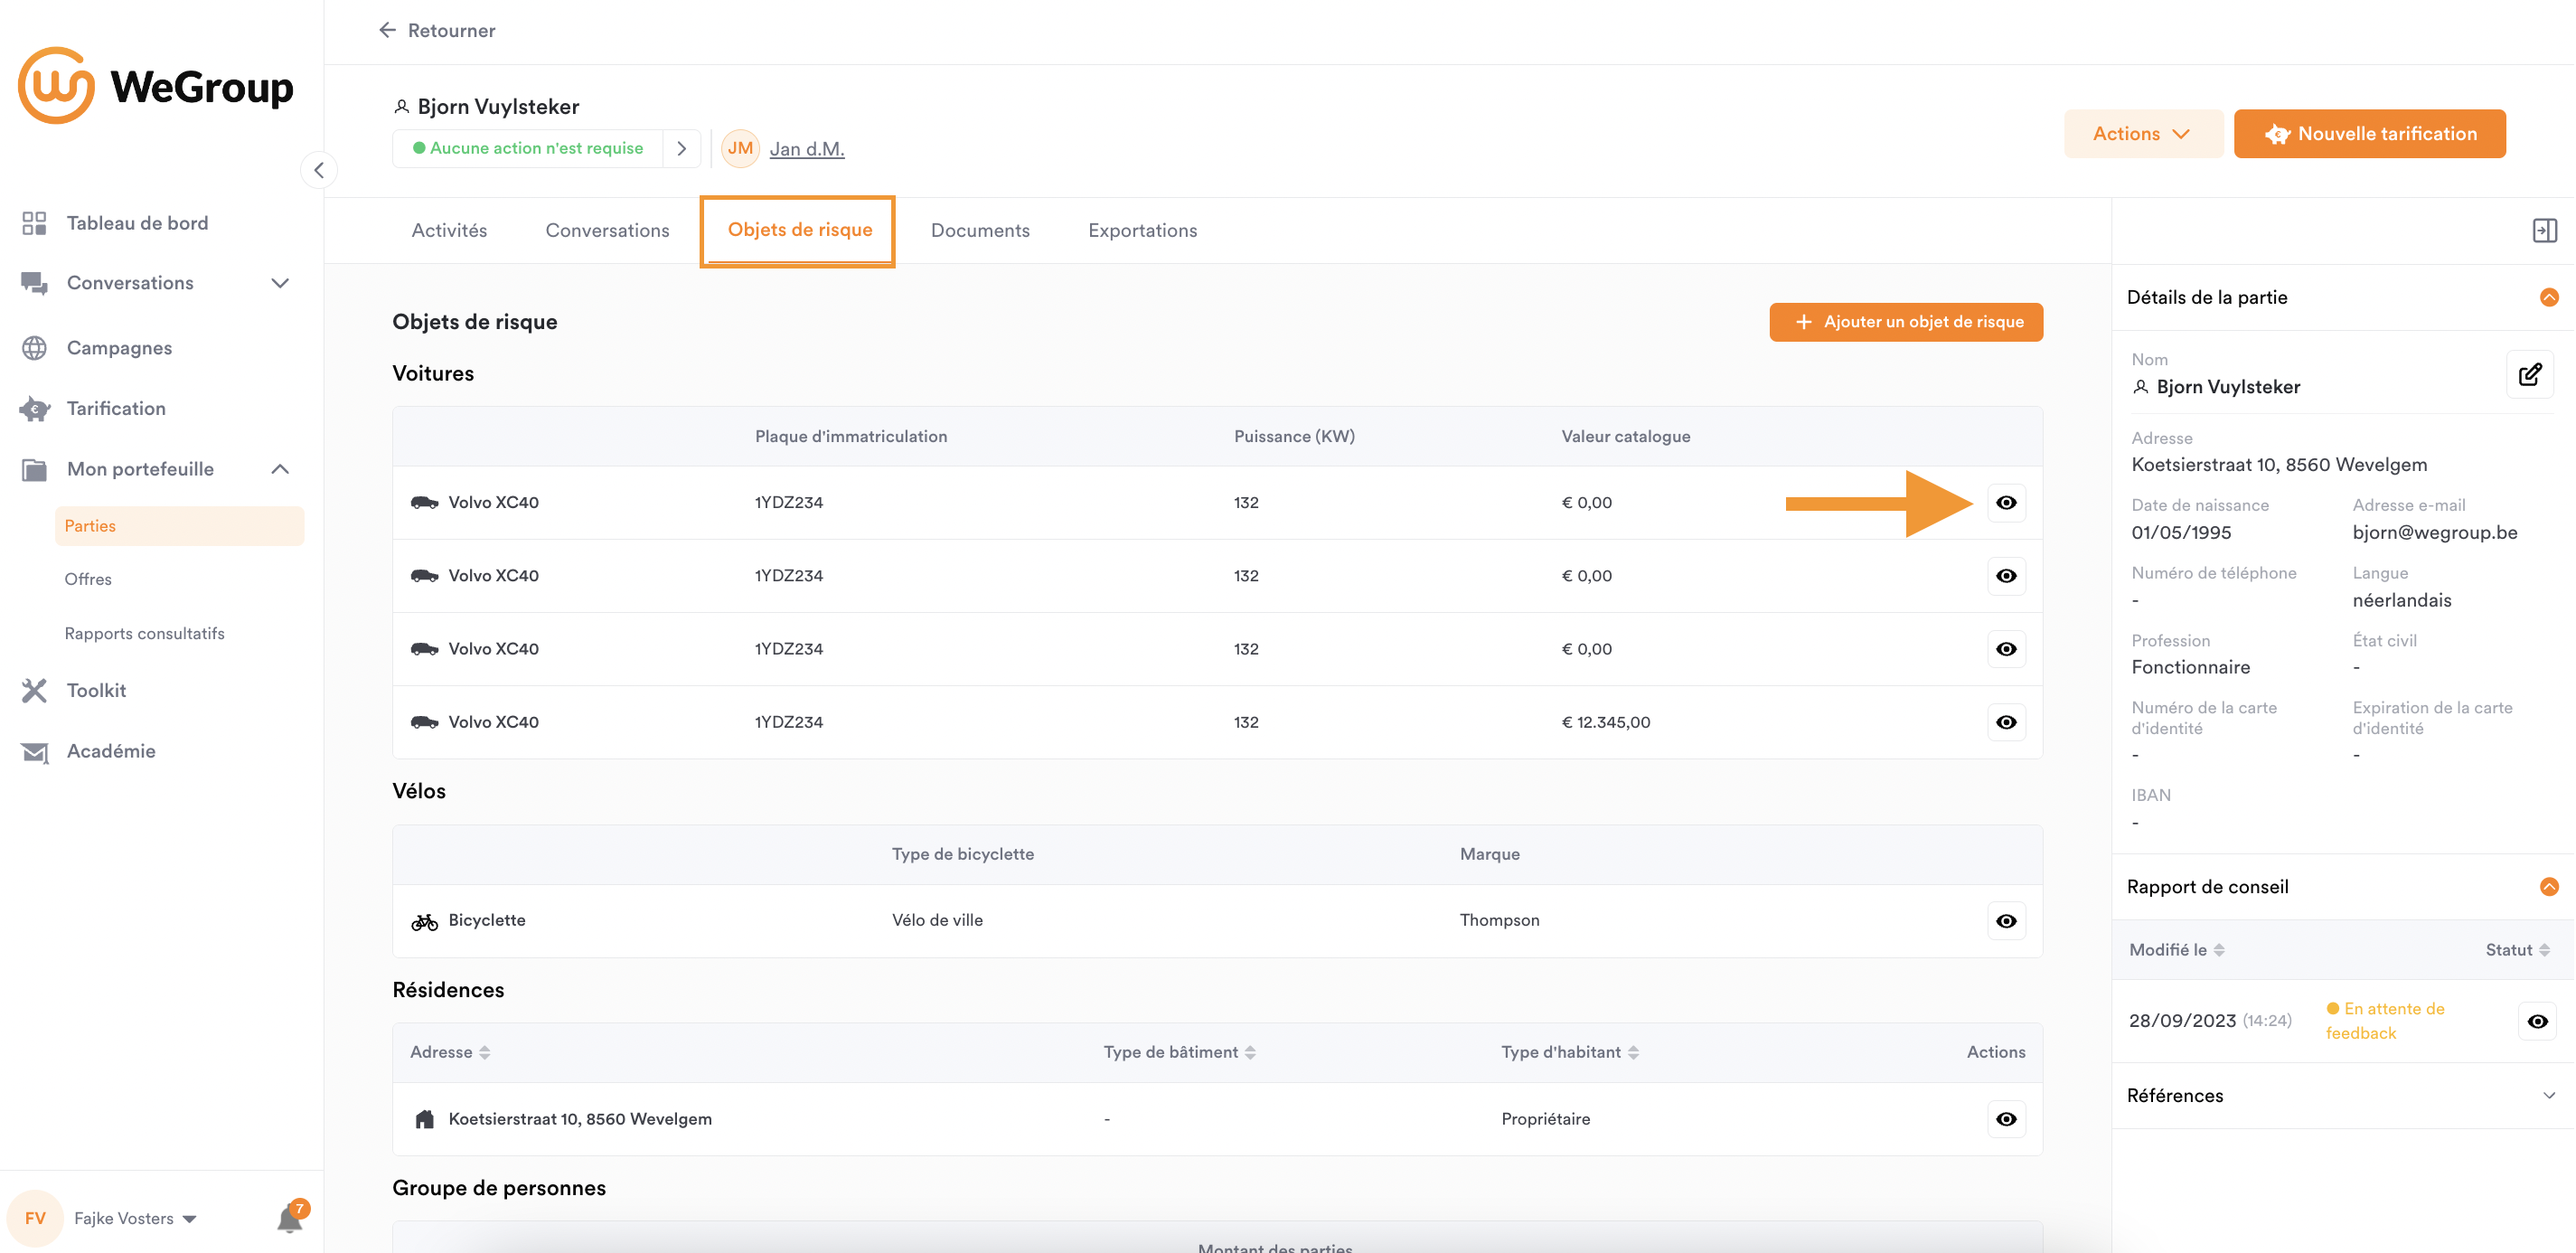View third Volvo XC40 row eye icon

[x=2006, y=649]
